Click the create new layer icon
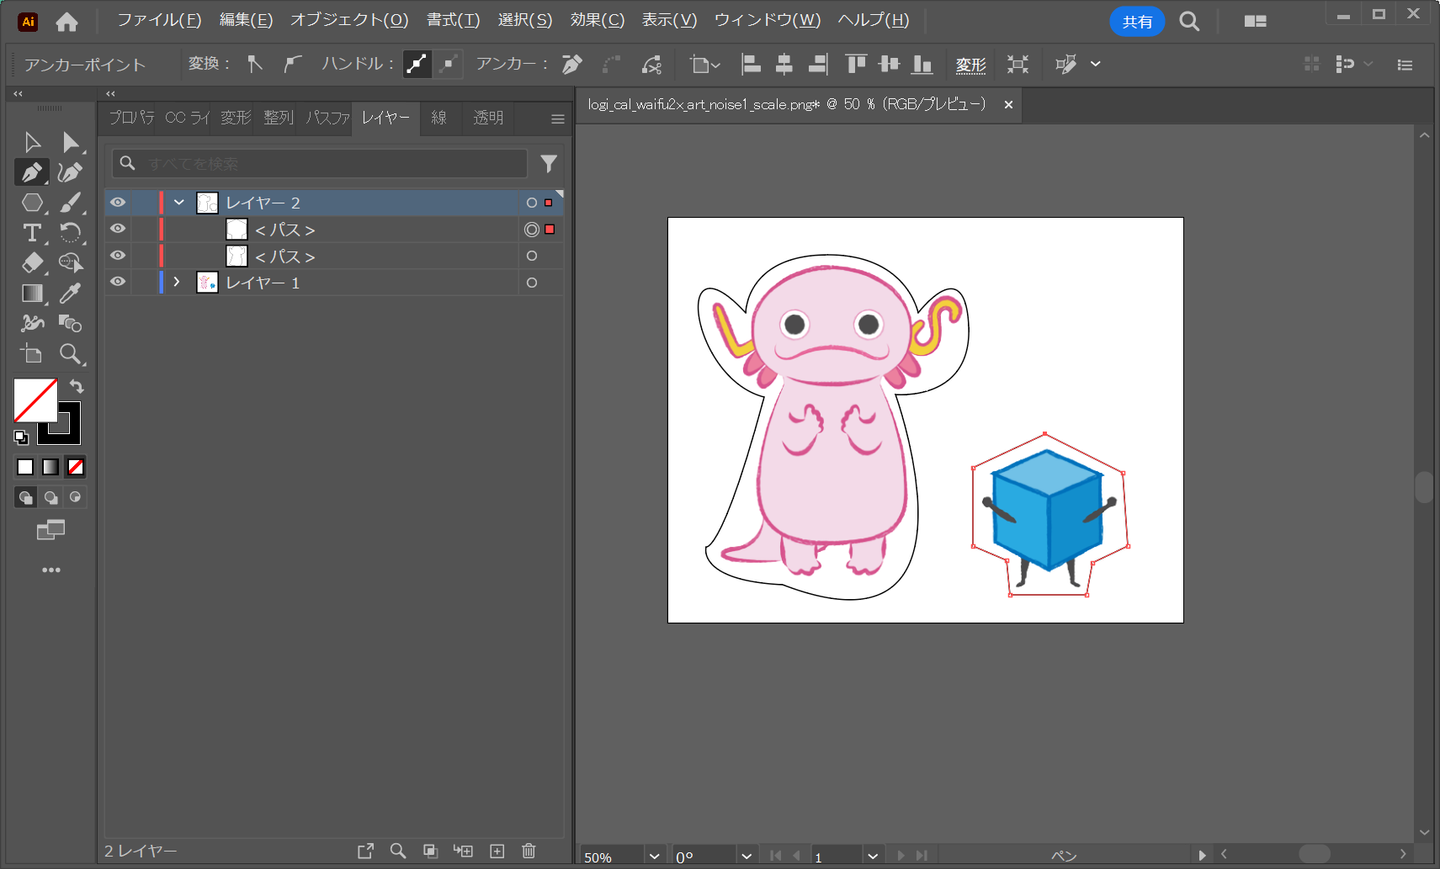Screen dimensions: 1440x869 pyautogui.click(x=497, y=851)
